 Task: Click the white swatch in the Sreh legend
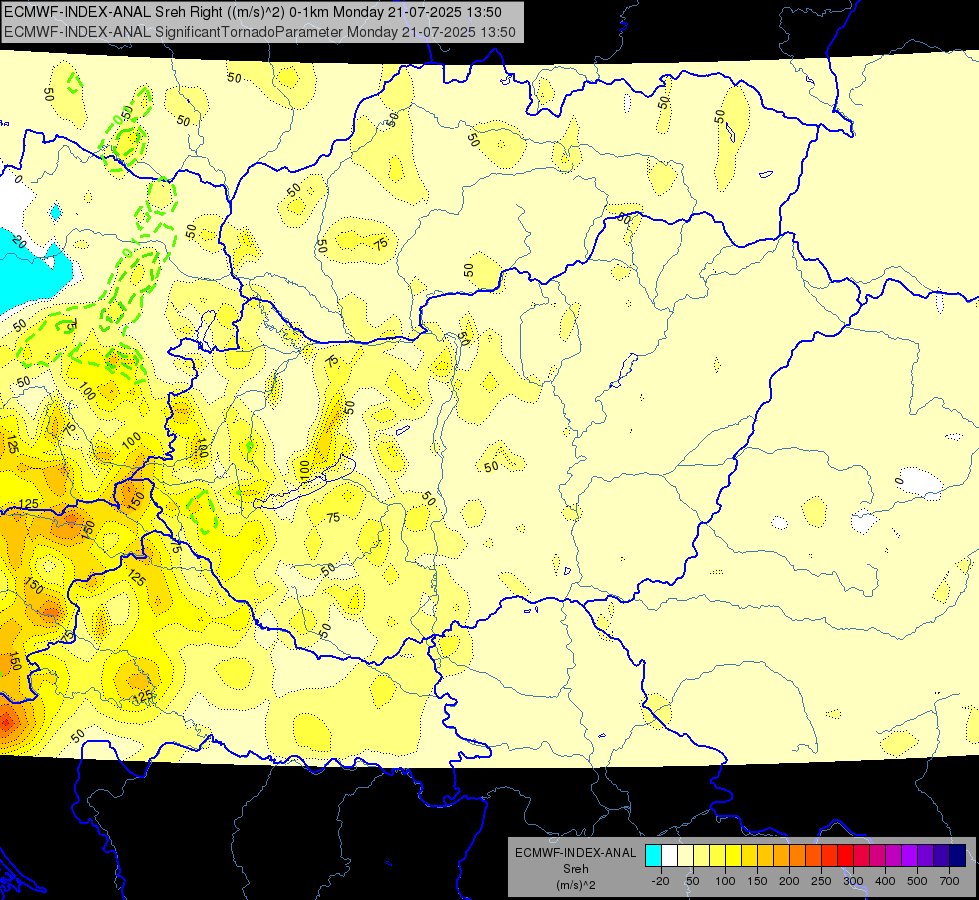(x=669, y=856)
